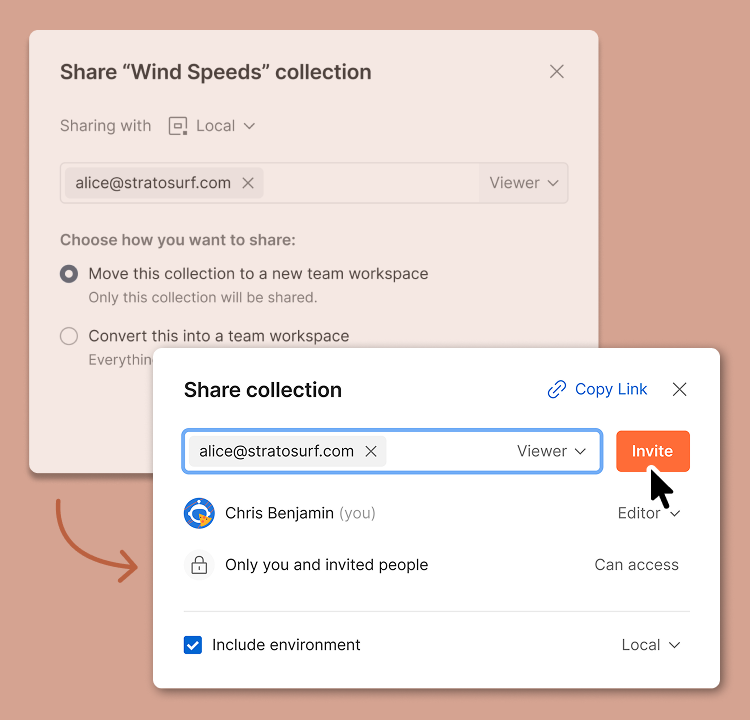Expand the Sharing with Local dropdown

[226, 126]
